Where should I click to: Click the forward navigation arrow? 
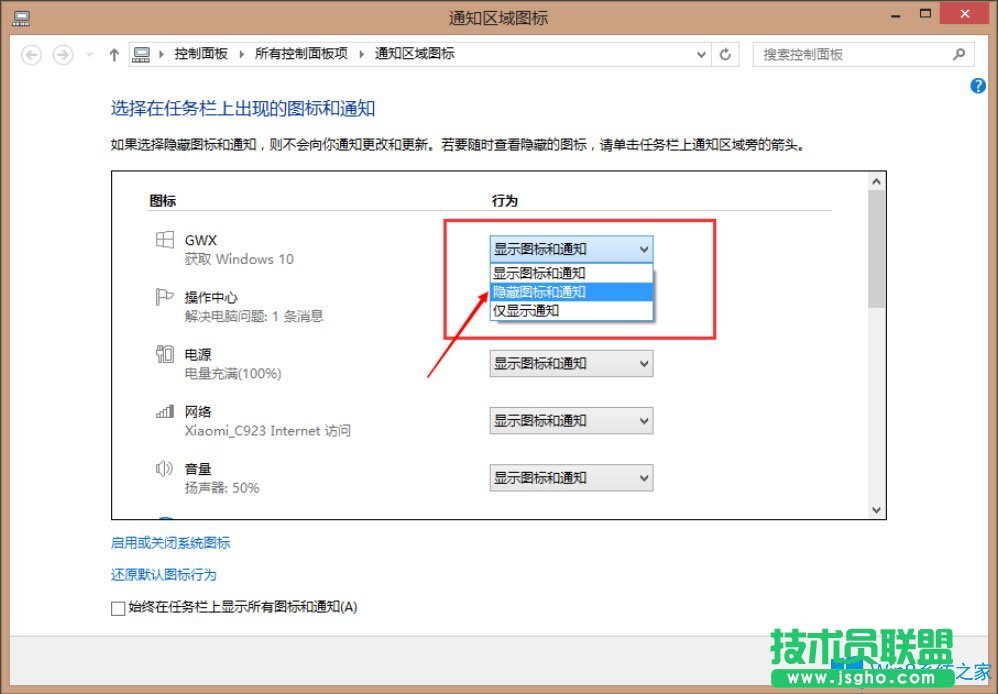pos(62,55)
